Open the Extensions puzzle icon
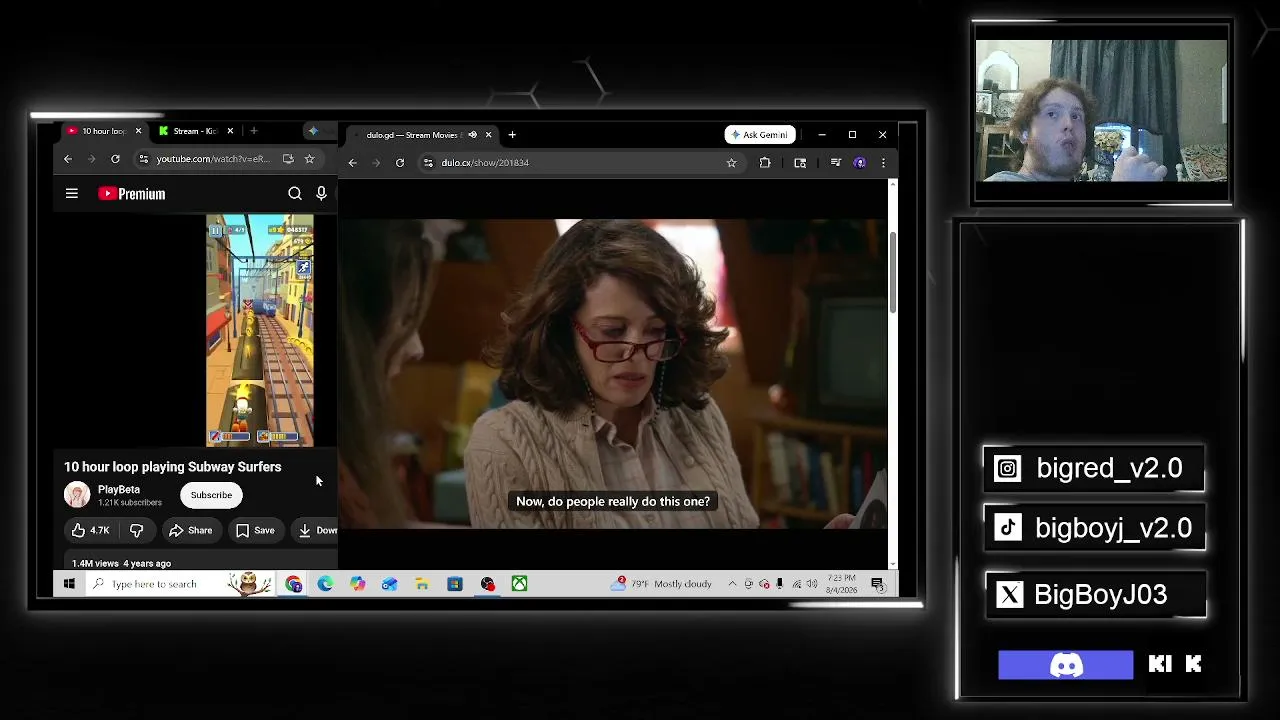The width and height of the screenshot is (1280, 720). click(x=765, y=163)
